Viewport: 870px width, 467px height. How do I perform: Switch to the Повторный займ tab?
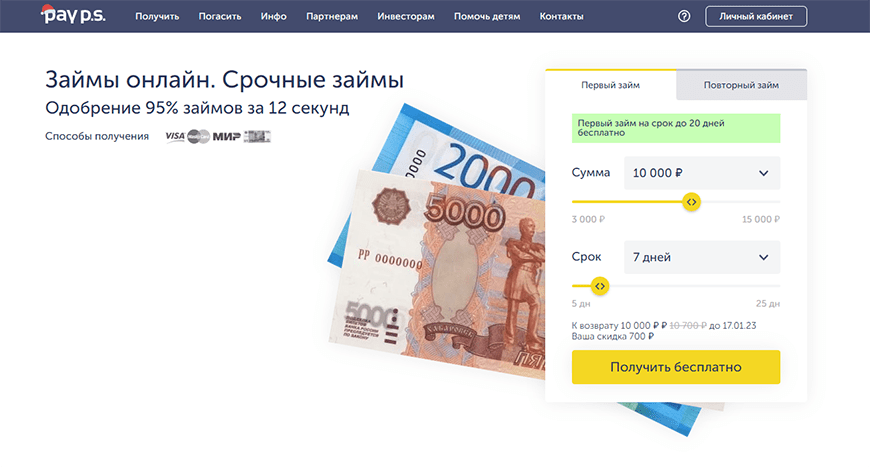741,85
